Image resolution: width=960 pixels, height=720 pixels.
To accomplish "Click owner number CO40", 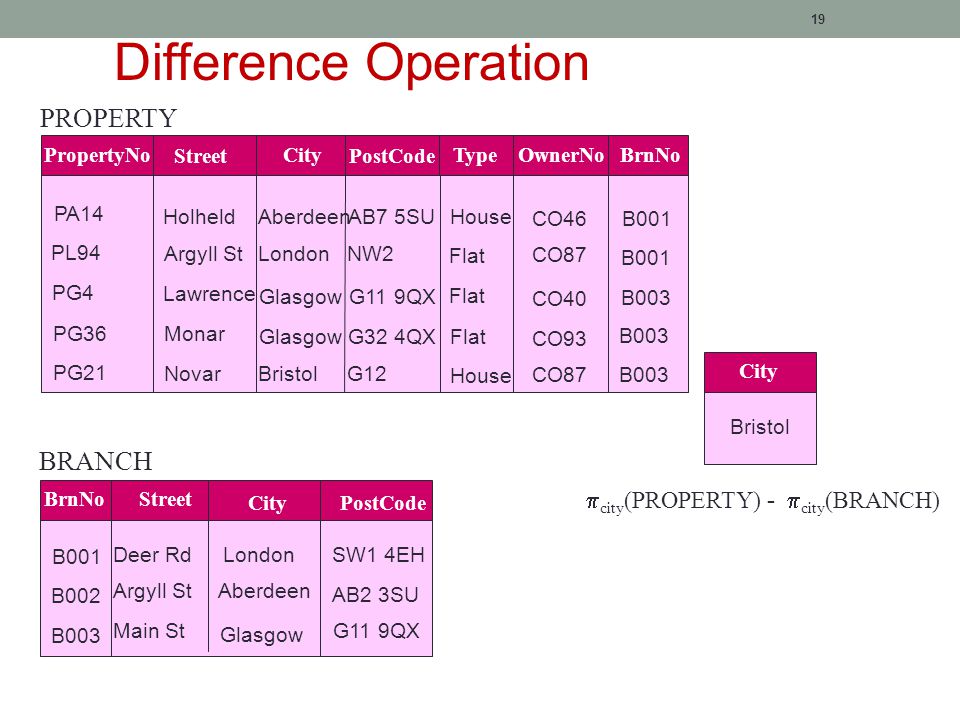I will pos(559,298).
